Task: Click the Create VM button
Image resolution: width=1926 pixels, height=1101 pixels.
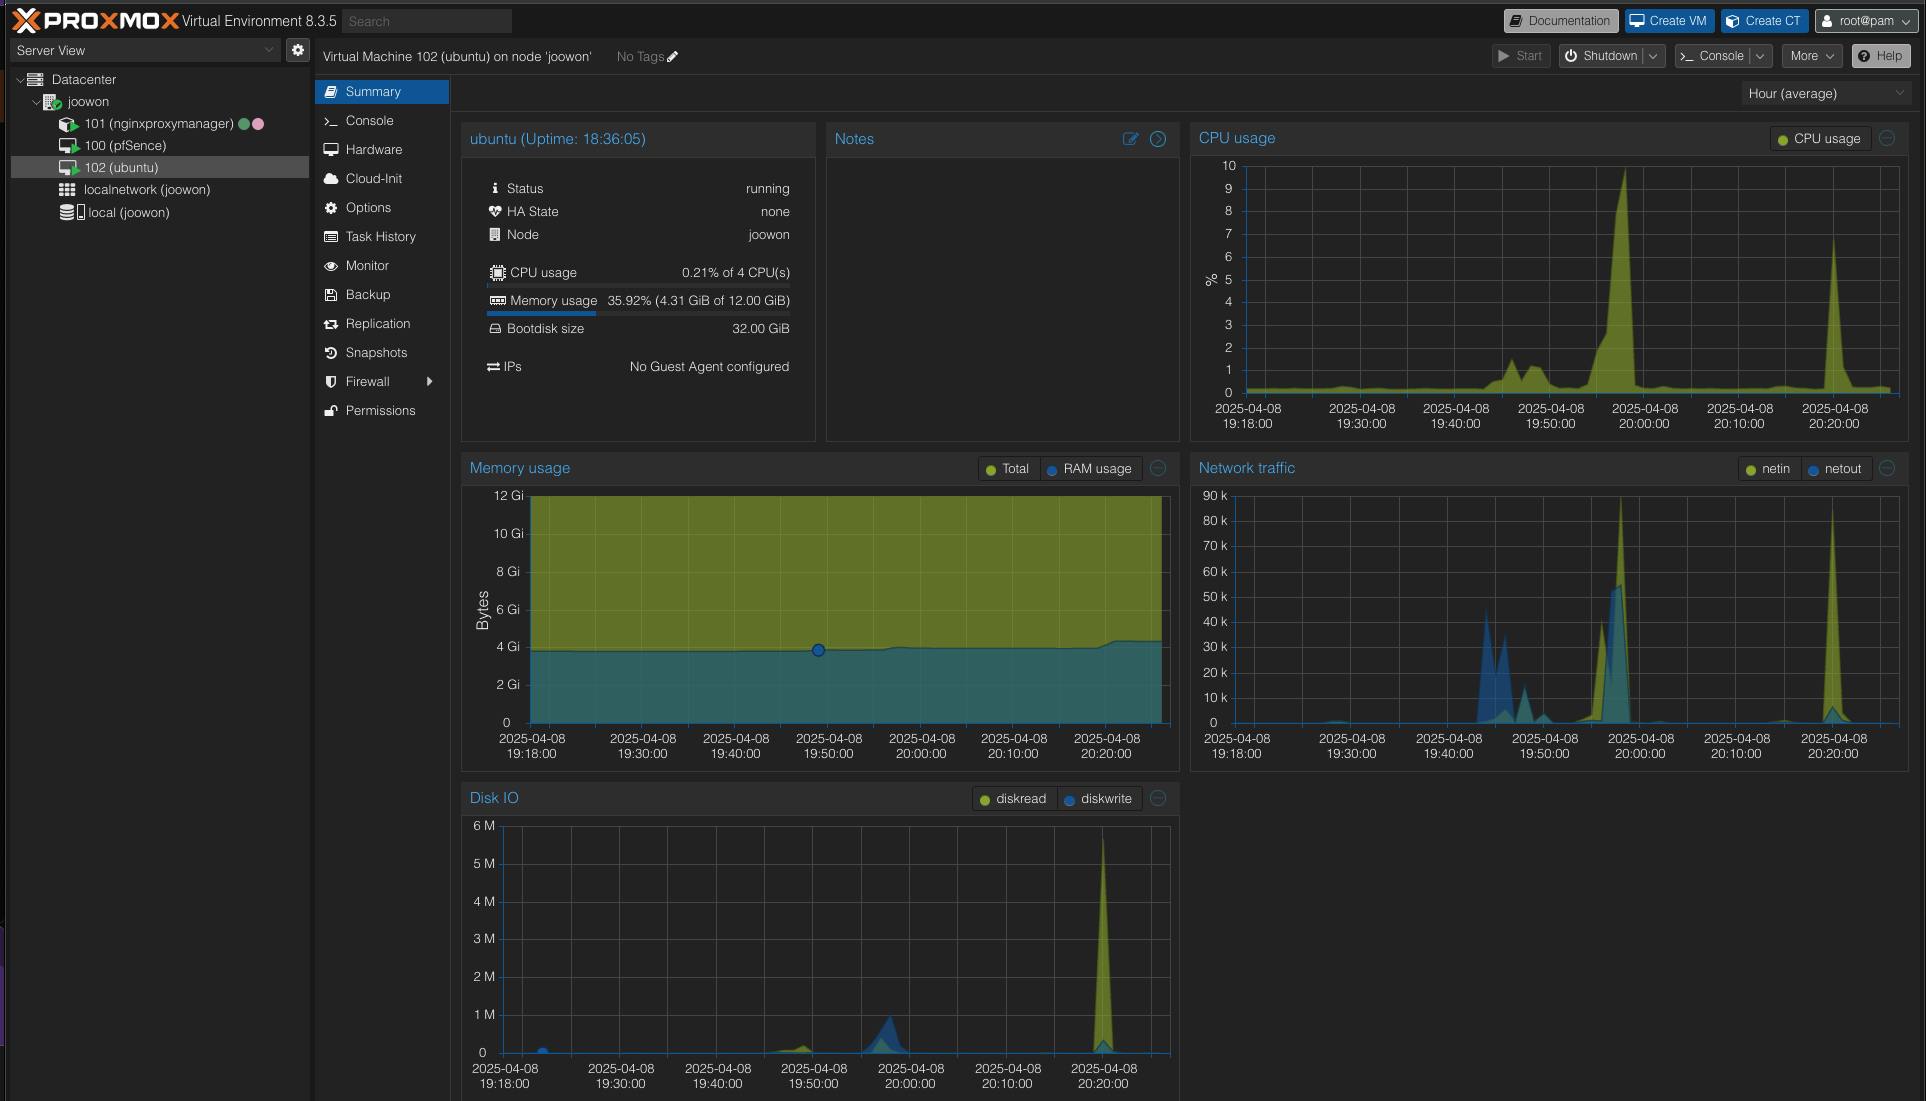Action: pos(1668,21)
